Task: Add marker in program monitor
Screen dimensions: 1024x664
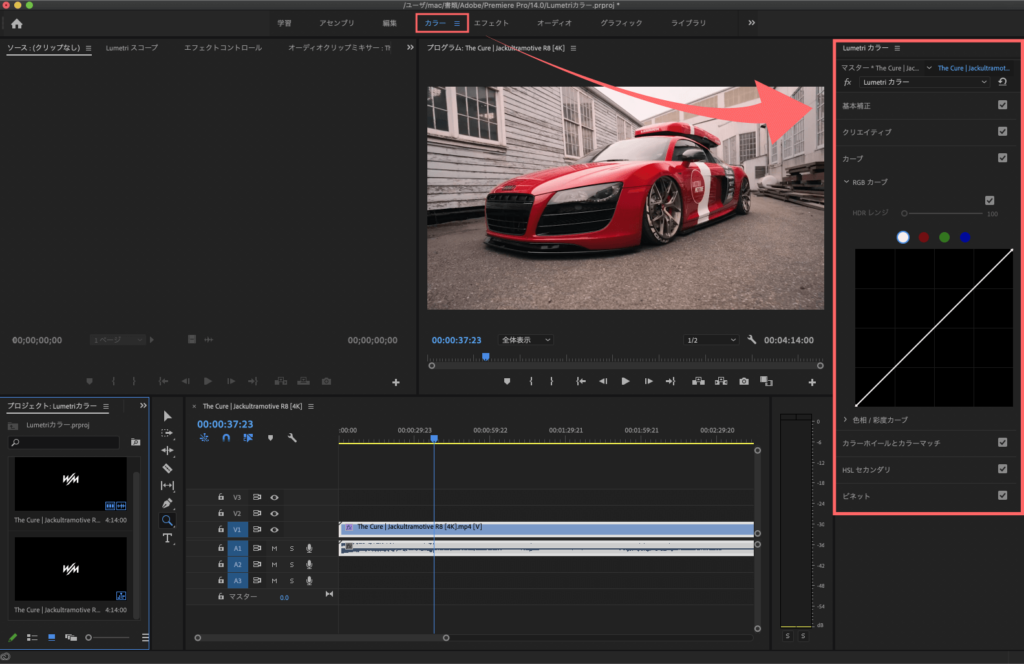Action: (507, 381)
